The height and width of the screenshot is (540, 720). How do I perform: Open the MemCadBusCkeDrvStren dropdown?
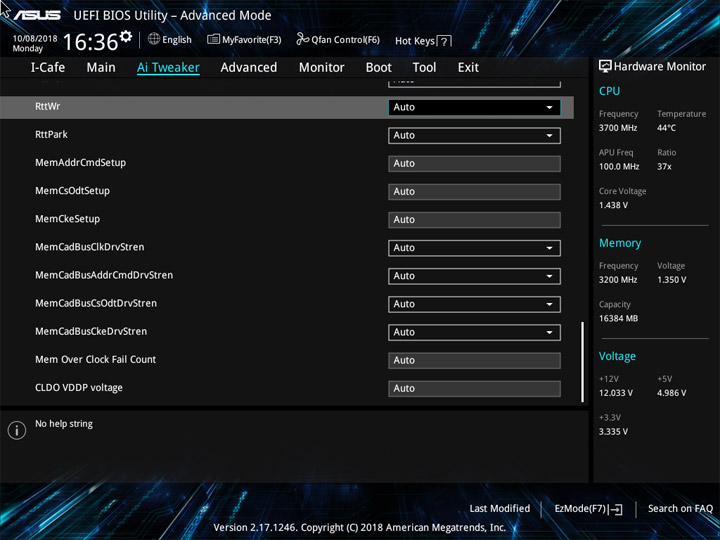[x=474, y=332]
